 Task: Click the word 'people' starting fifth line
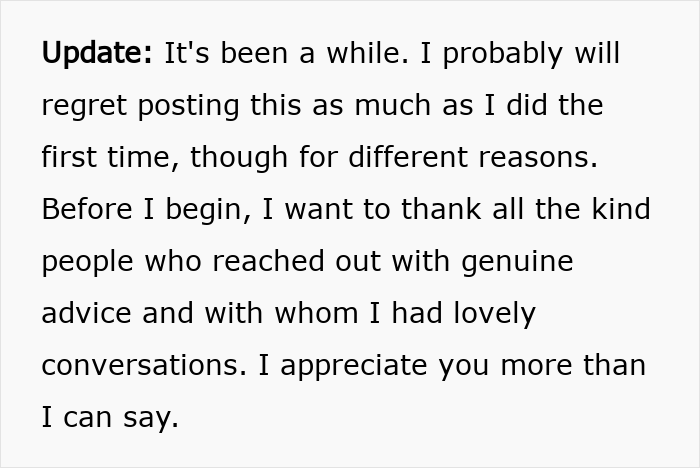point(84,262)
